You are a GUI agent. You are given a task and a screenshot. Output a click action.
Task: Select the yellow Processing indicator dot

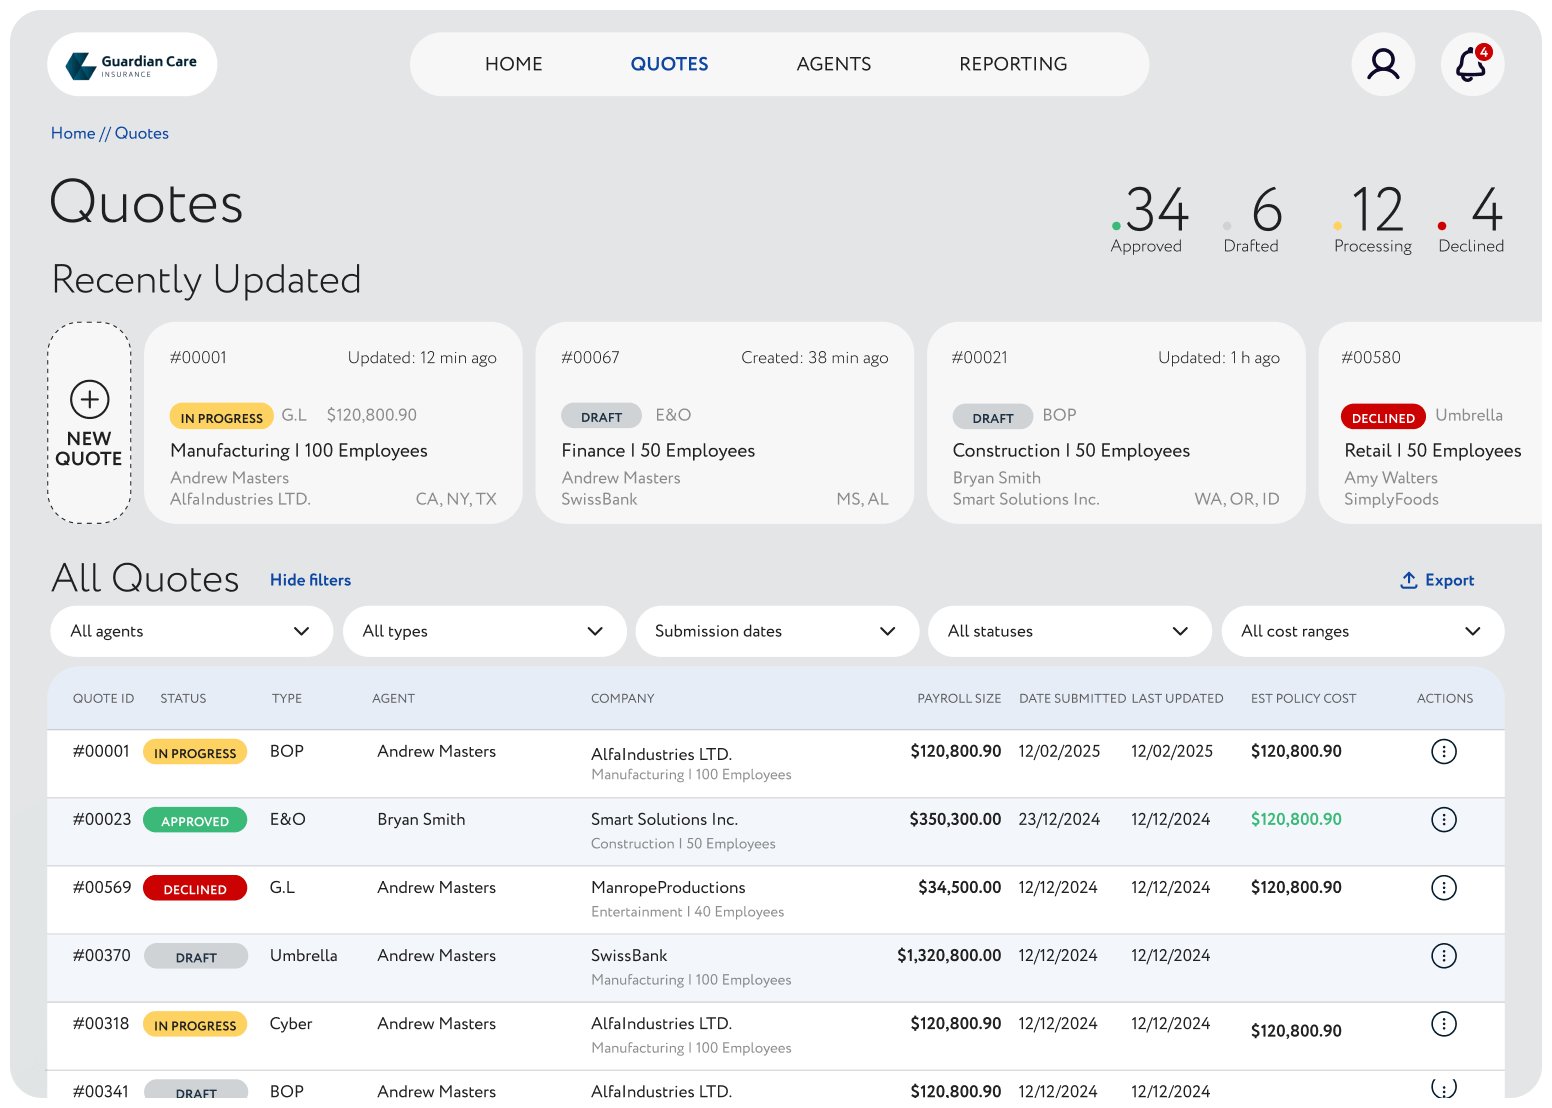[1337, 227]
